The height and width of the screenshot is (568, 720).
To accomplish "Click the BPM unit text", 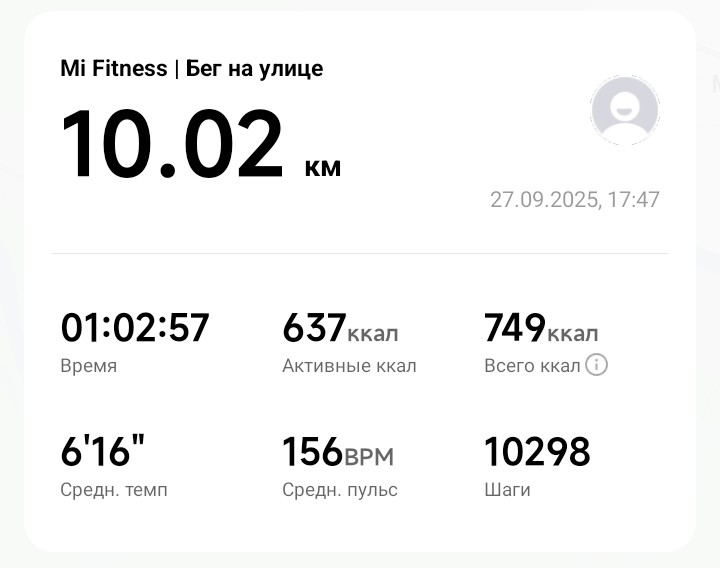I will pyautogui.click(x=369, y=457).
